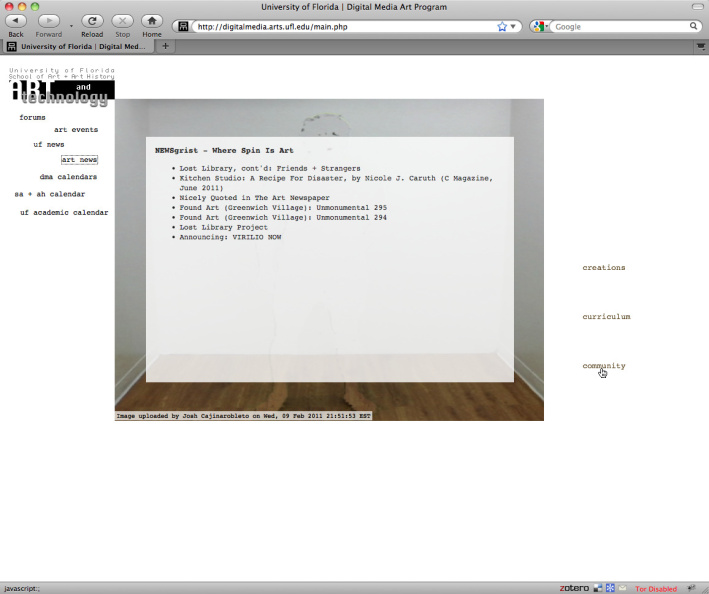The width and height of the screenshot is (709, 594).
Task: Open 'Nicely Quoted in The Art Newspaper'
Action: coord(255,198)
